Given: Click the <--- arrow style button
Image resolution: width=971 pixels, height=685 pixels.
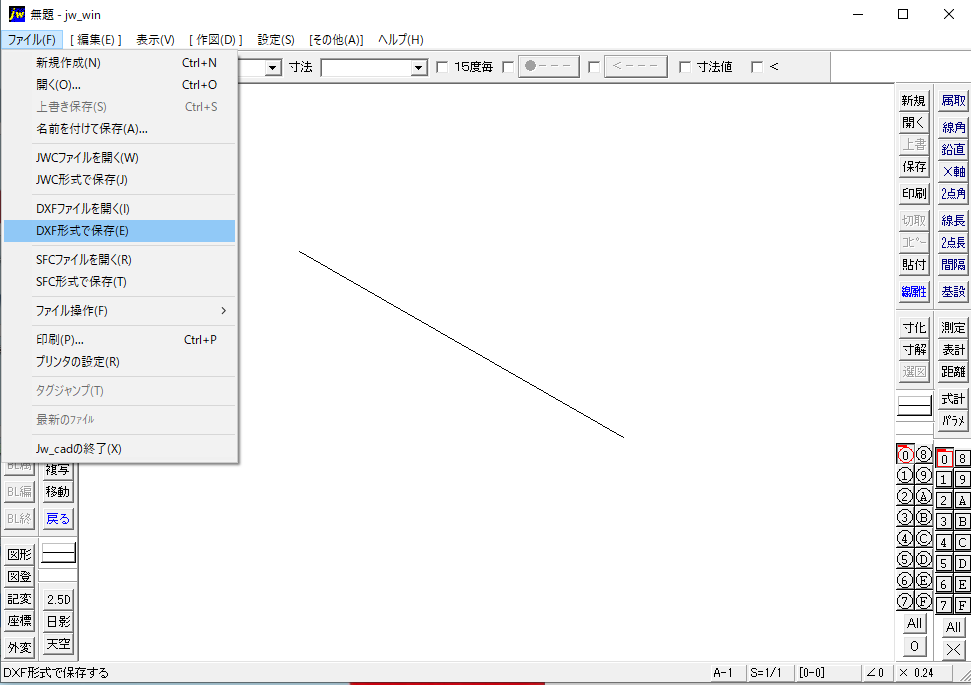Looking at the screenshot, I should (x=636, y=66).
